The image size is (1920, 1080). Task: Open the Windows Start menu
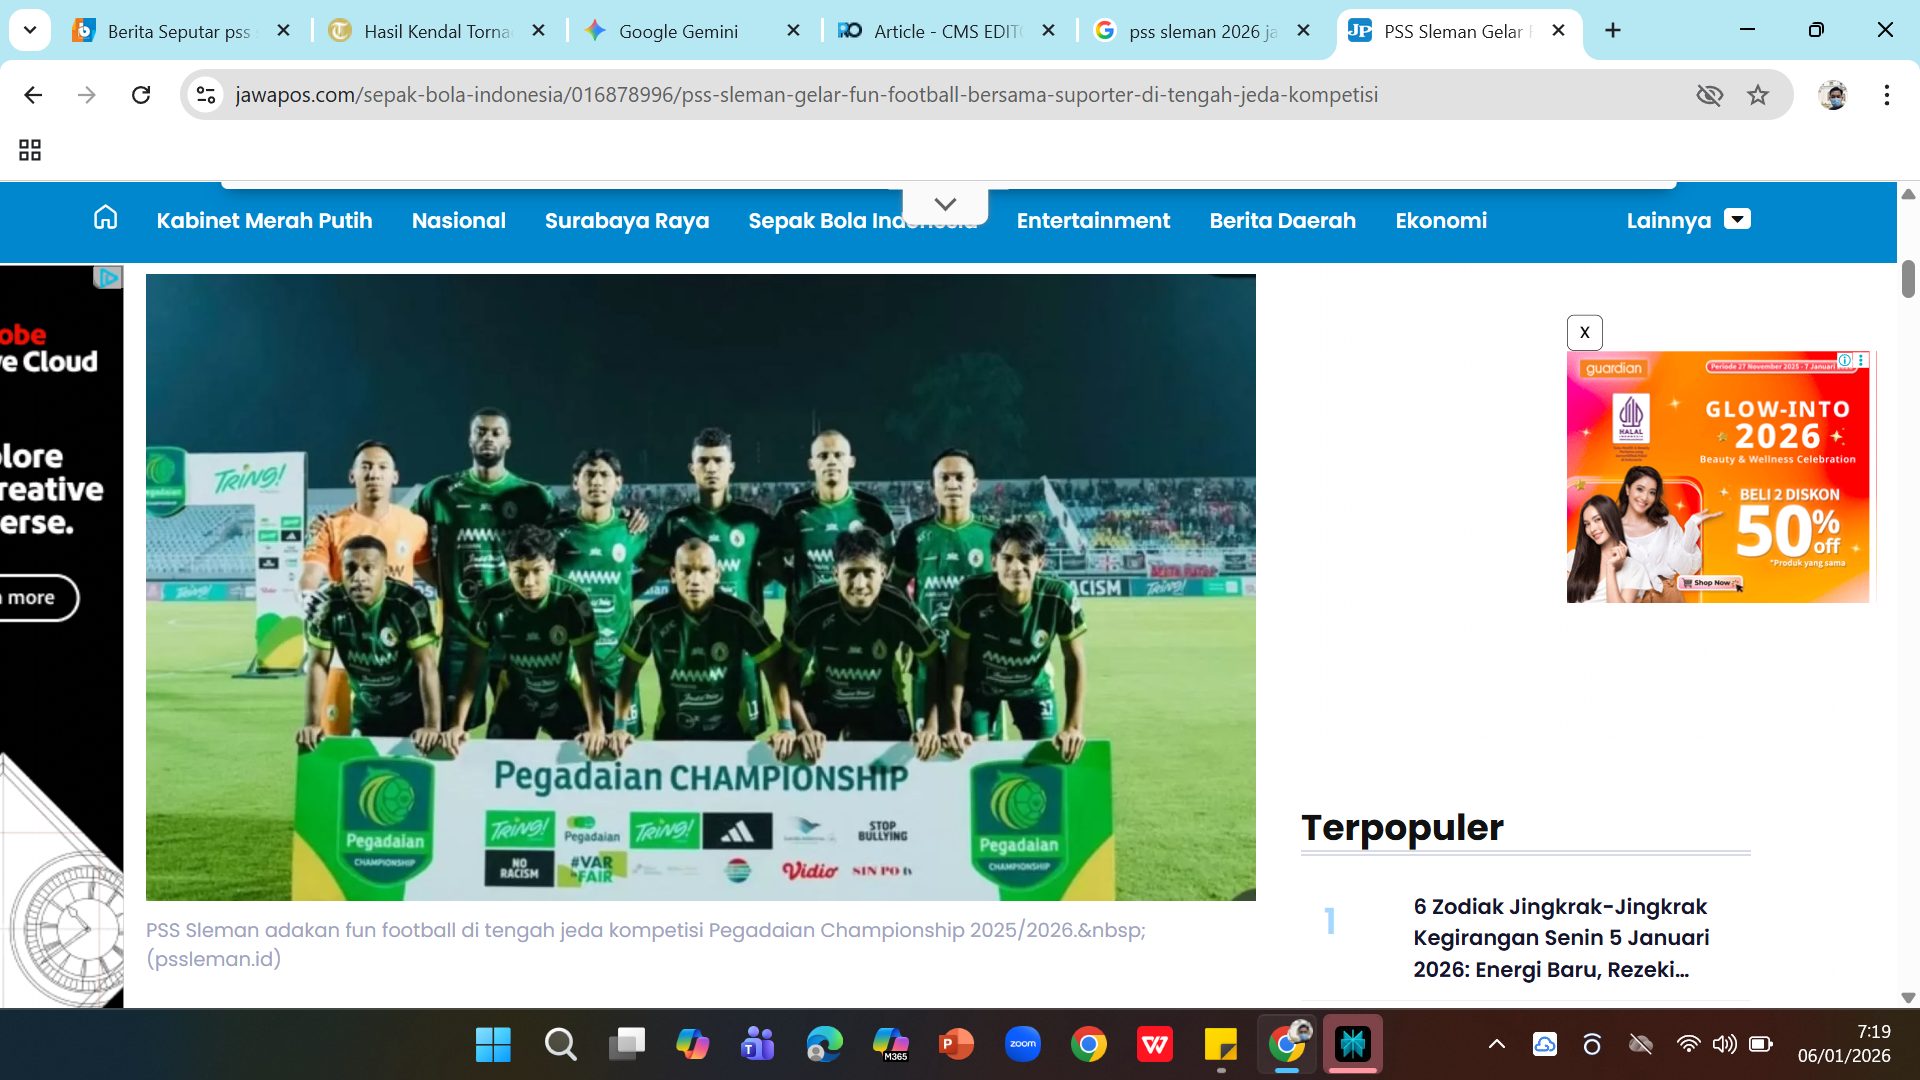tap(493, 1045)
